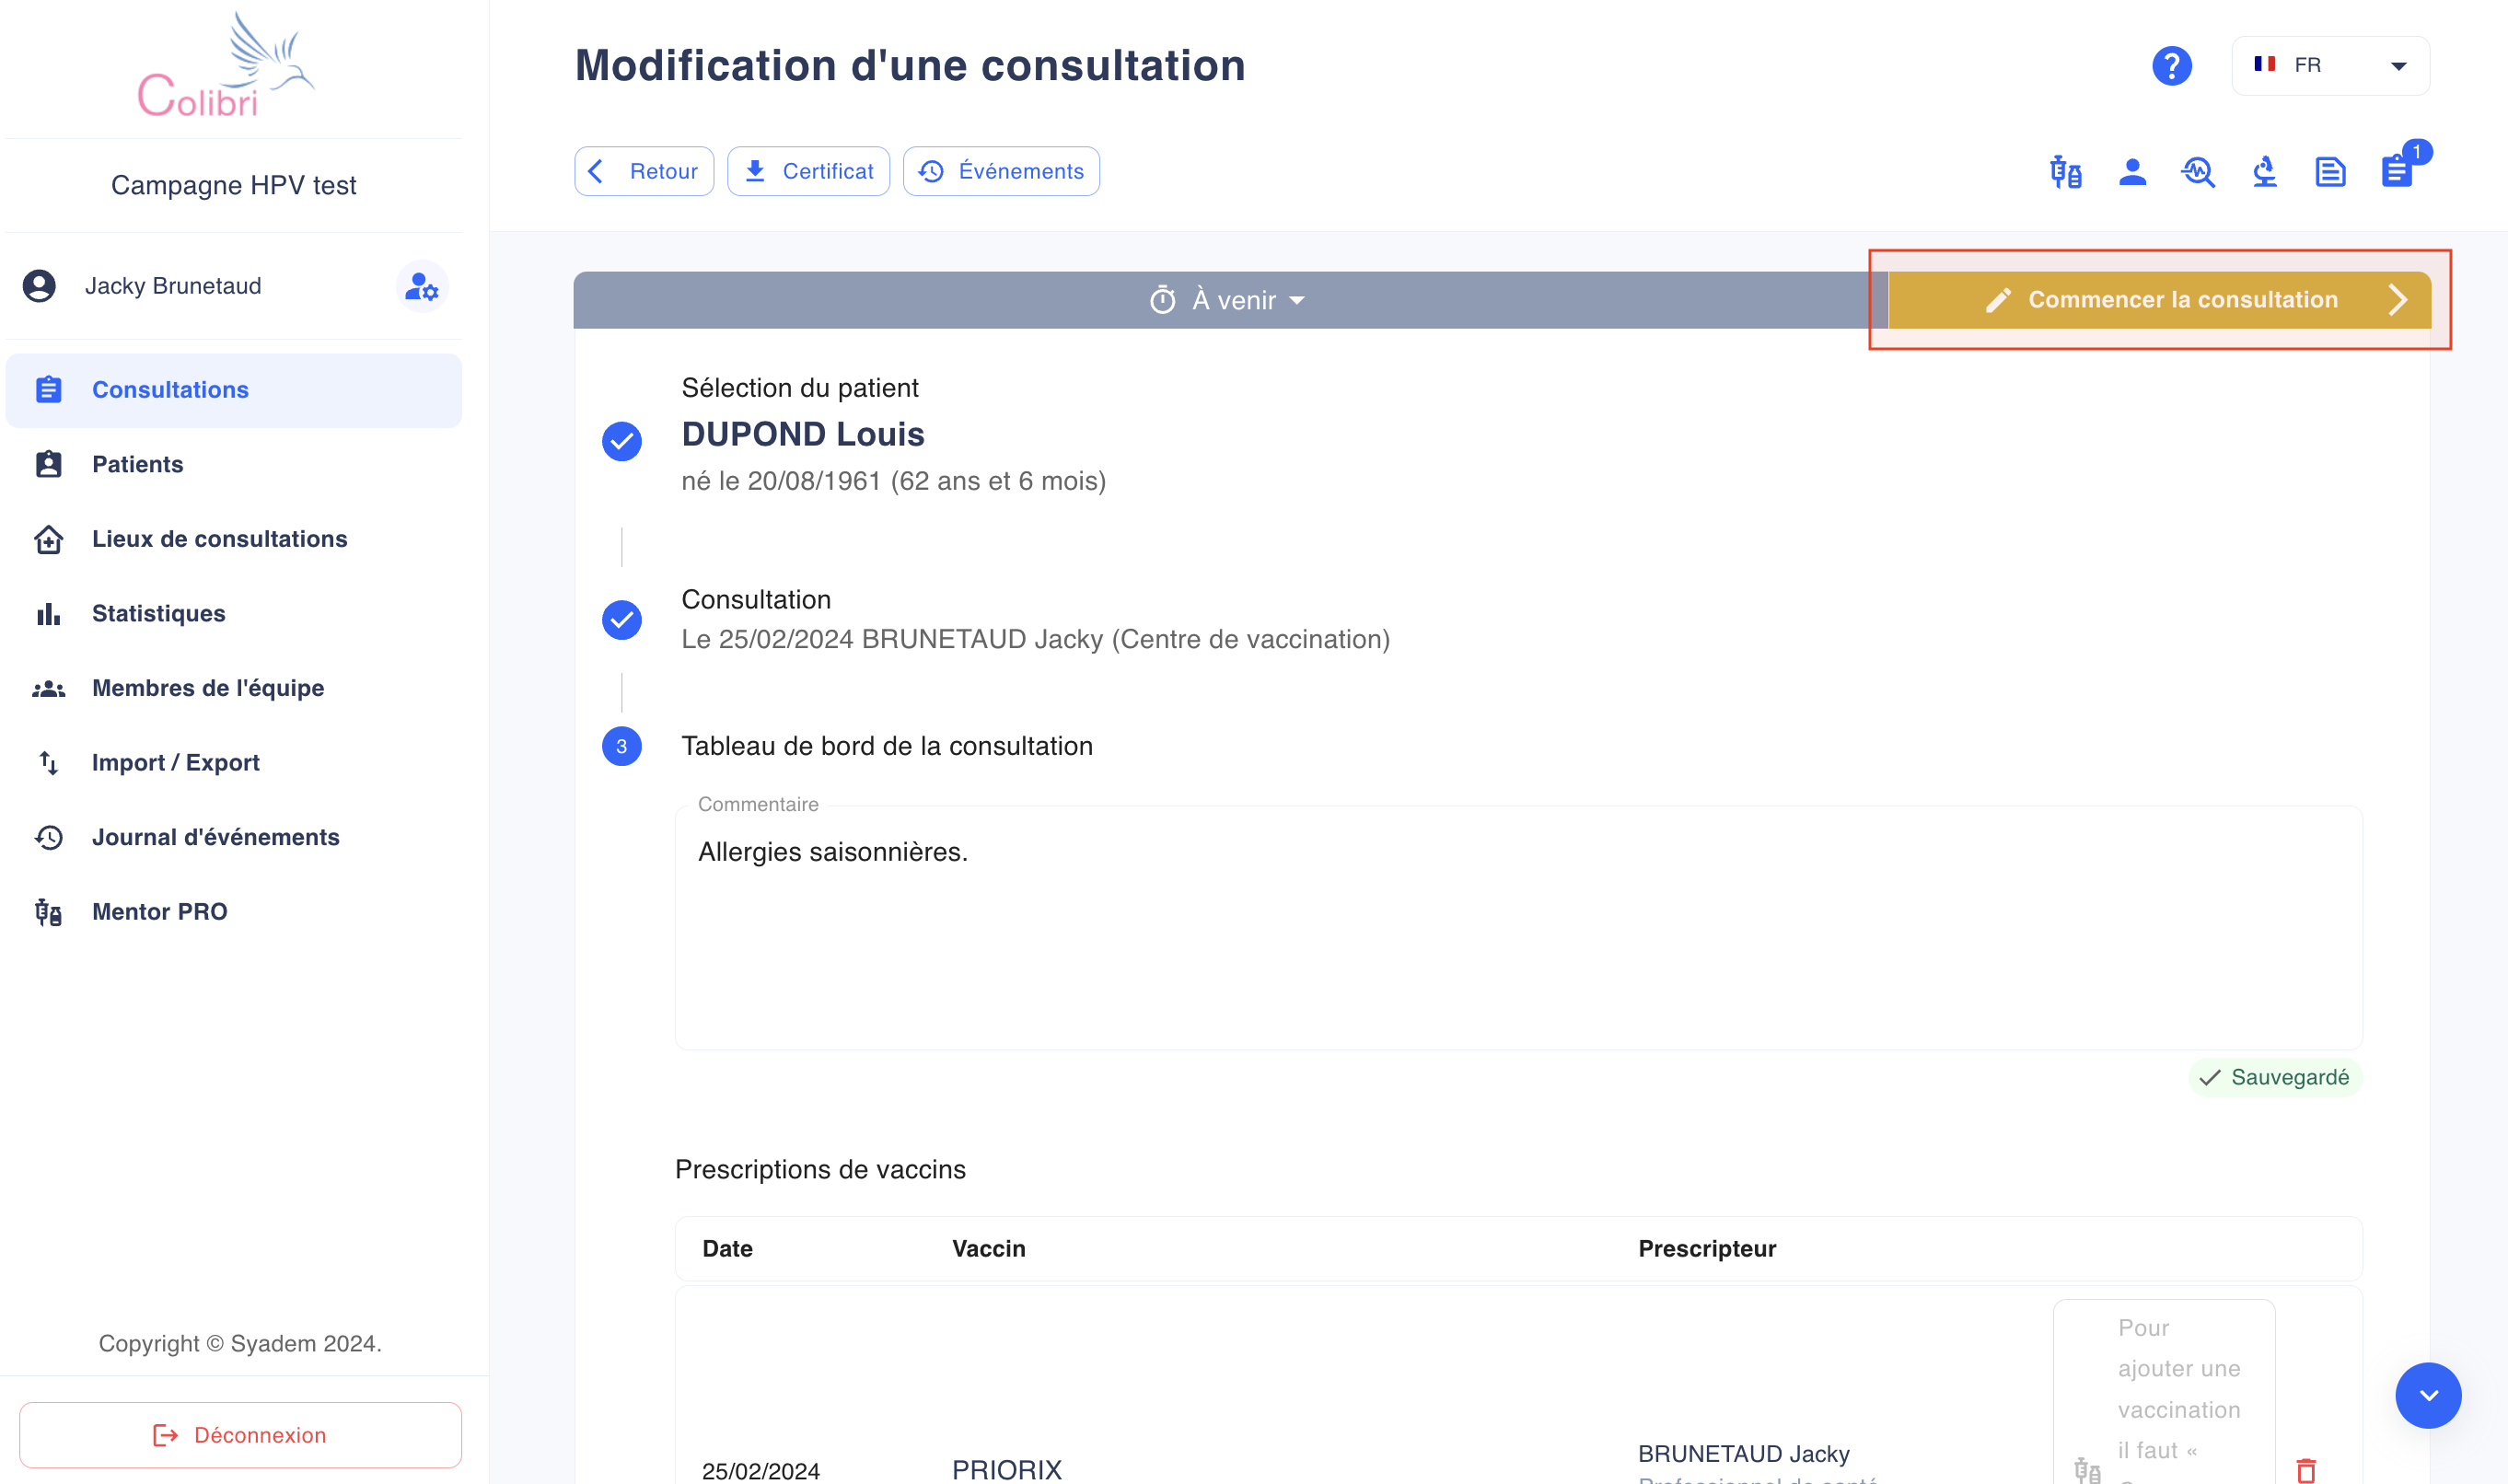
Task: Click the Sélection du patient completed step checkmark
Action: click(x=621, y=441)
